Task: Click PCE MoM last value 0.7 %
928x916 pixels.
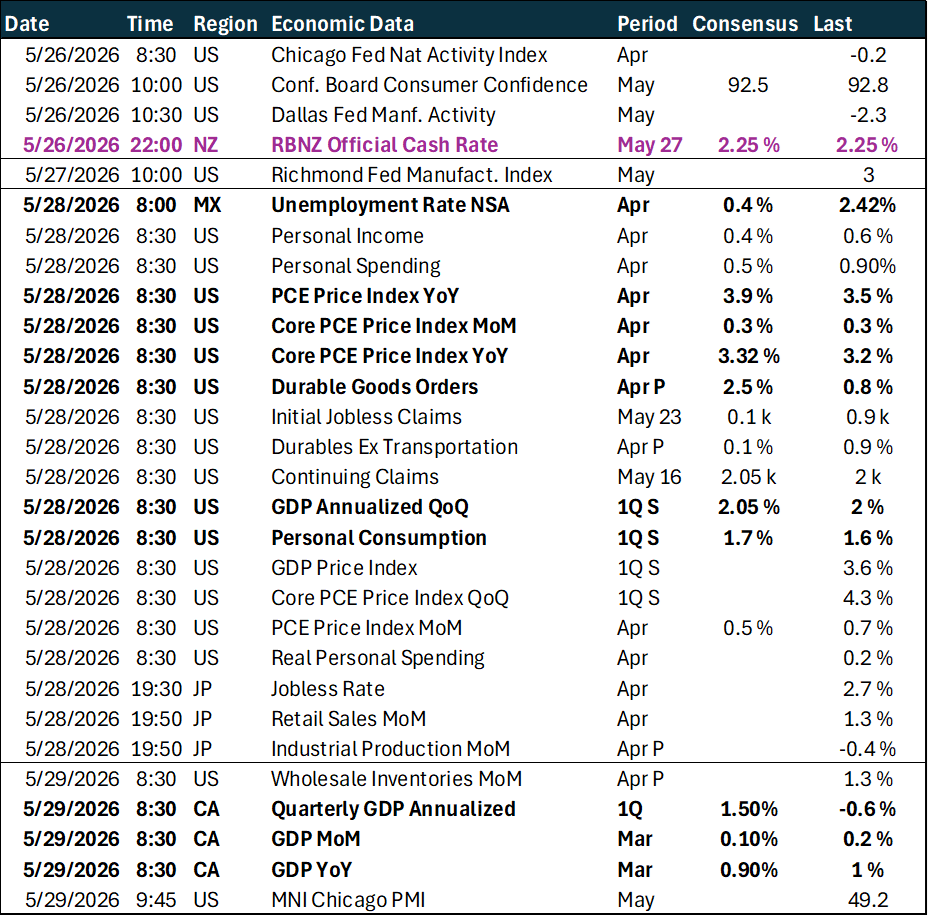Action: pyautogui.click(x=868, y=628)
